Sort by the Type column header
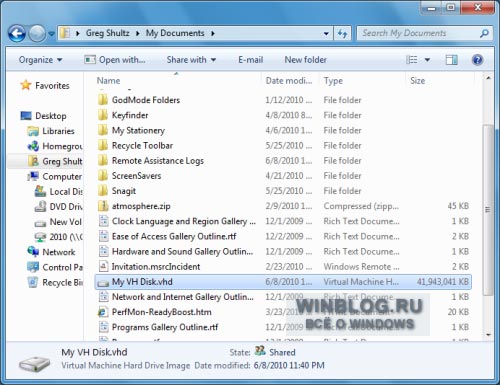The height and width of the screenshot is (385, 500). [x=333, y=81]
